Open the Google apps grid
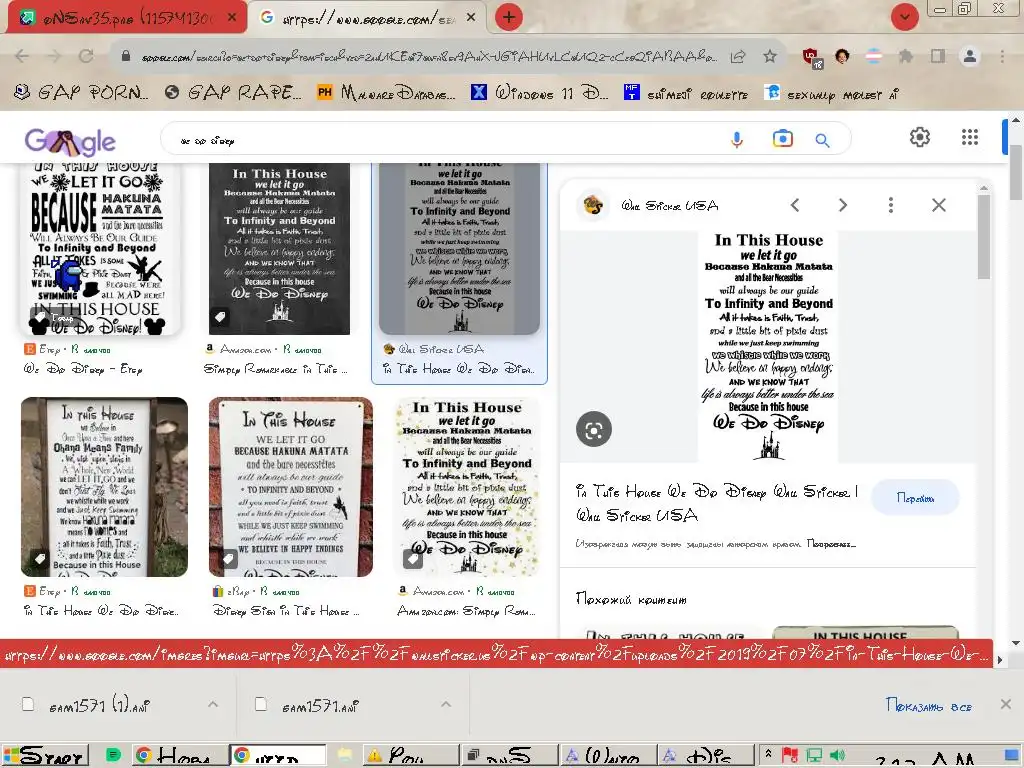 tap(970, 137)
